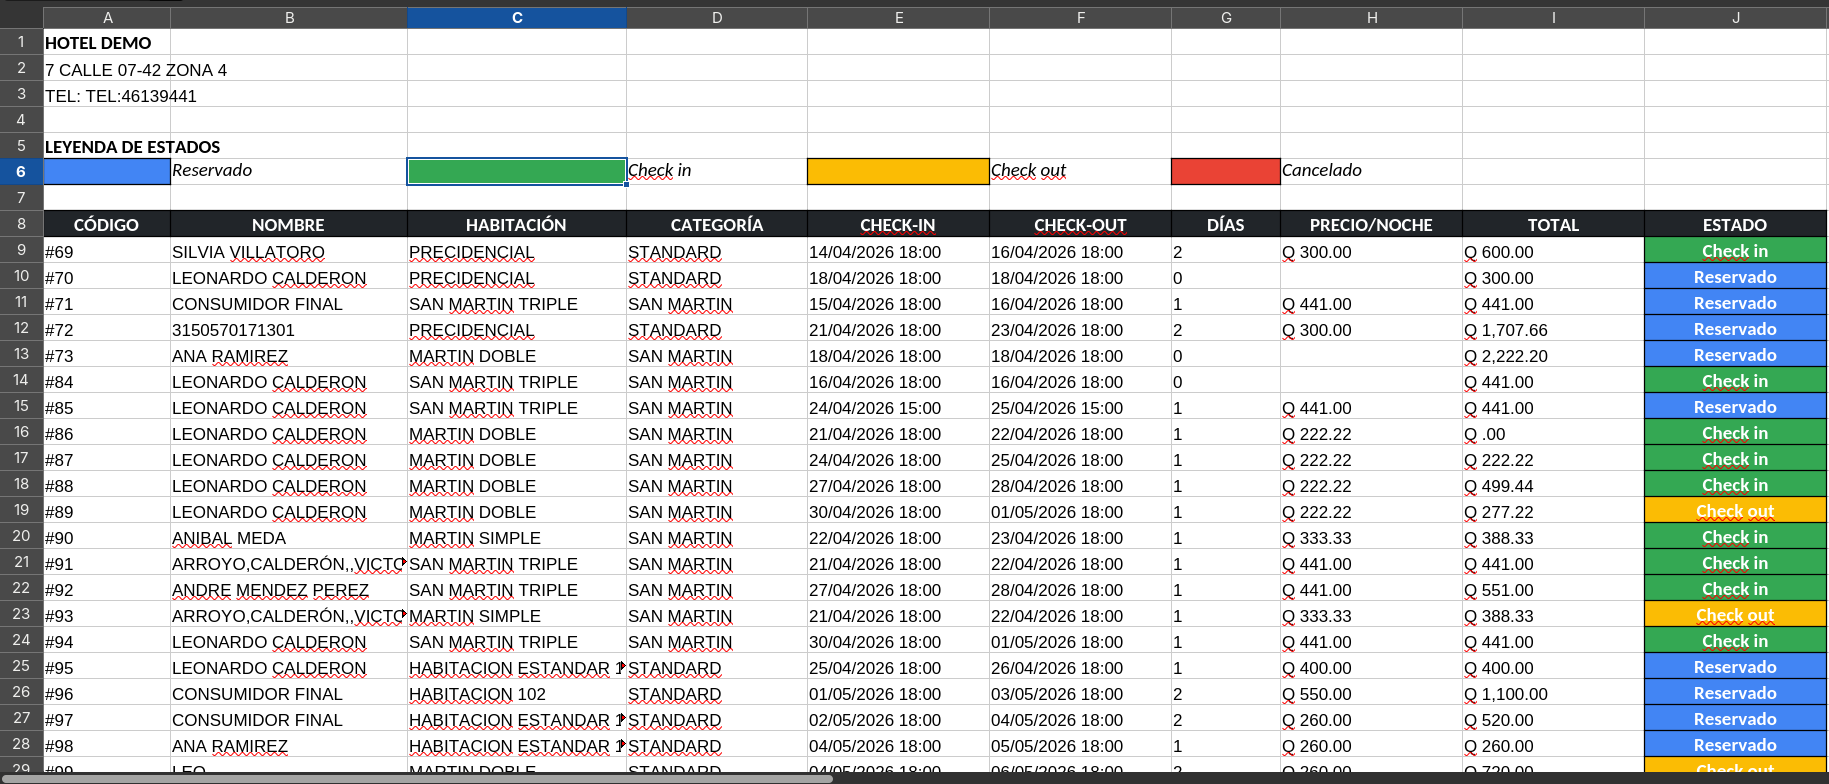Select code cell #69
This screenshot has width=1829, height=784.
click(x=107, y=252)
